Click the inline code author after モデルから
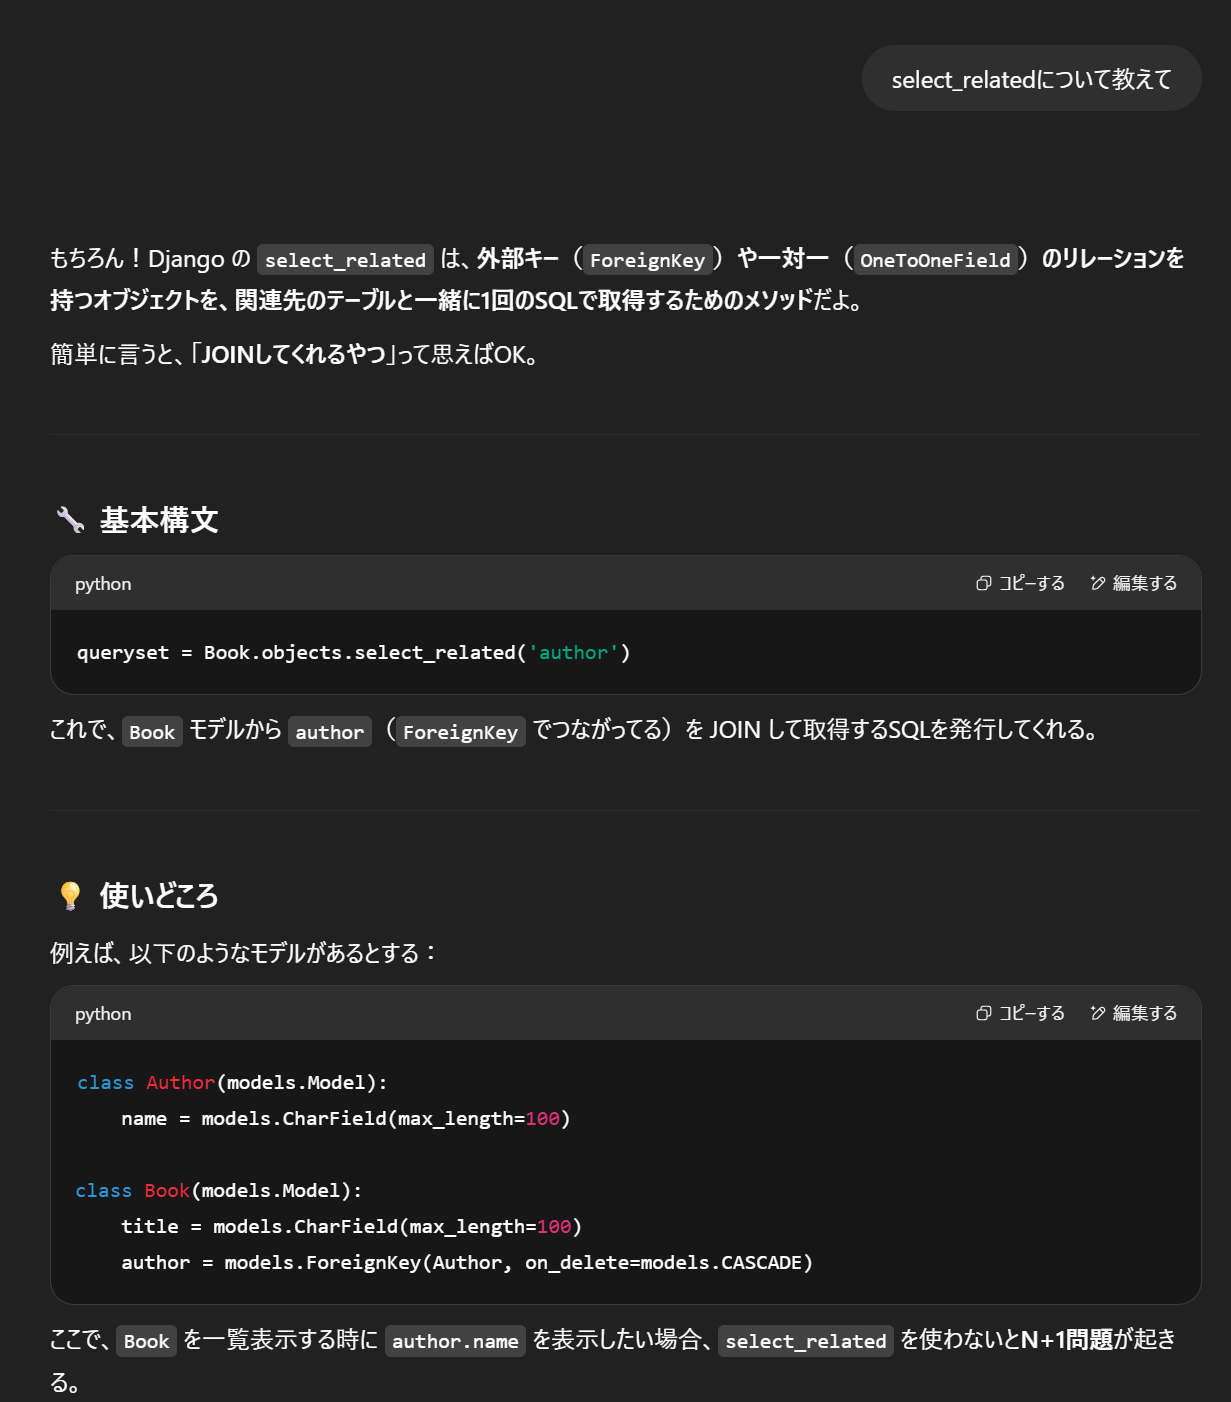The height and width of the screenshot is (1402, 1231). [x=330, y=732]
